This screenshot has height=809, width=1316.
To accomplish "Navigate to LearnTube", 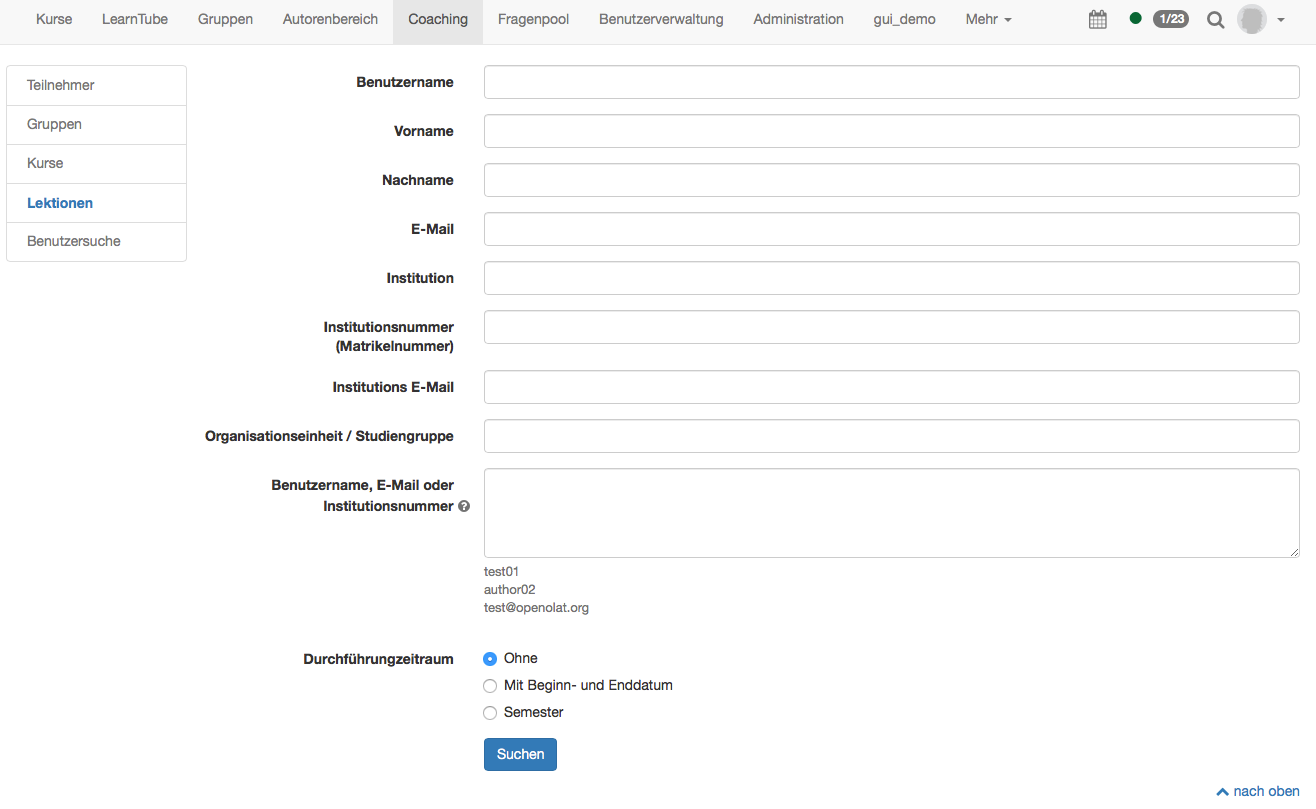I will (134, 19).
